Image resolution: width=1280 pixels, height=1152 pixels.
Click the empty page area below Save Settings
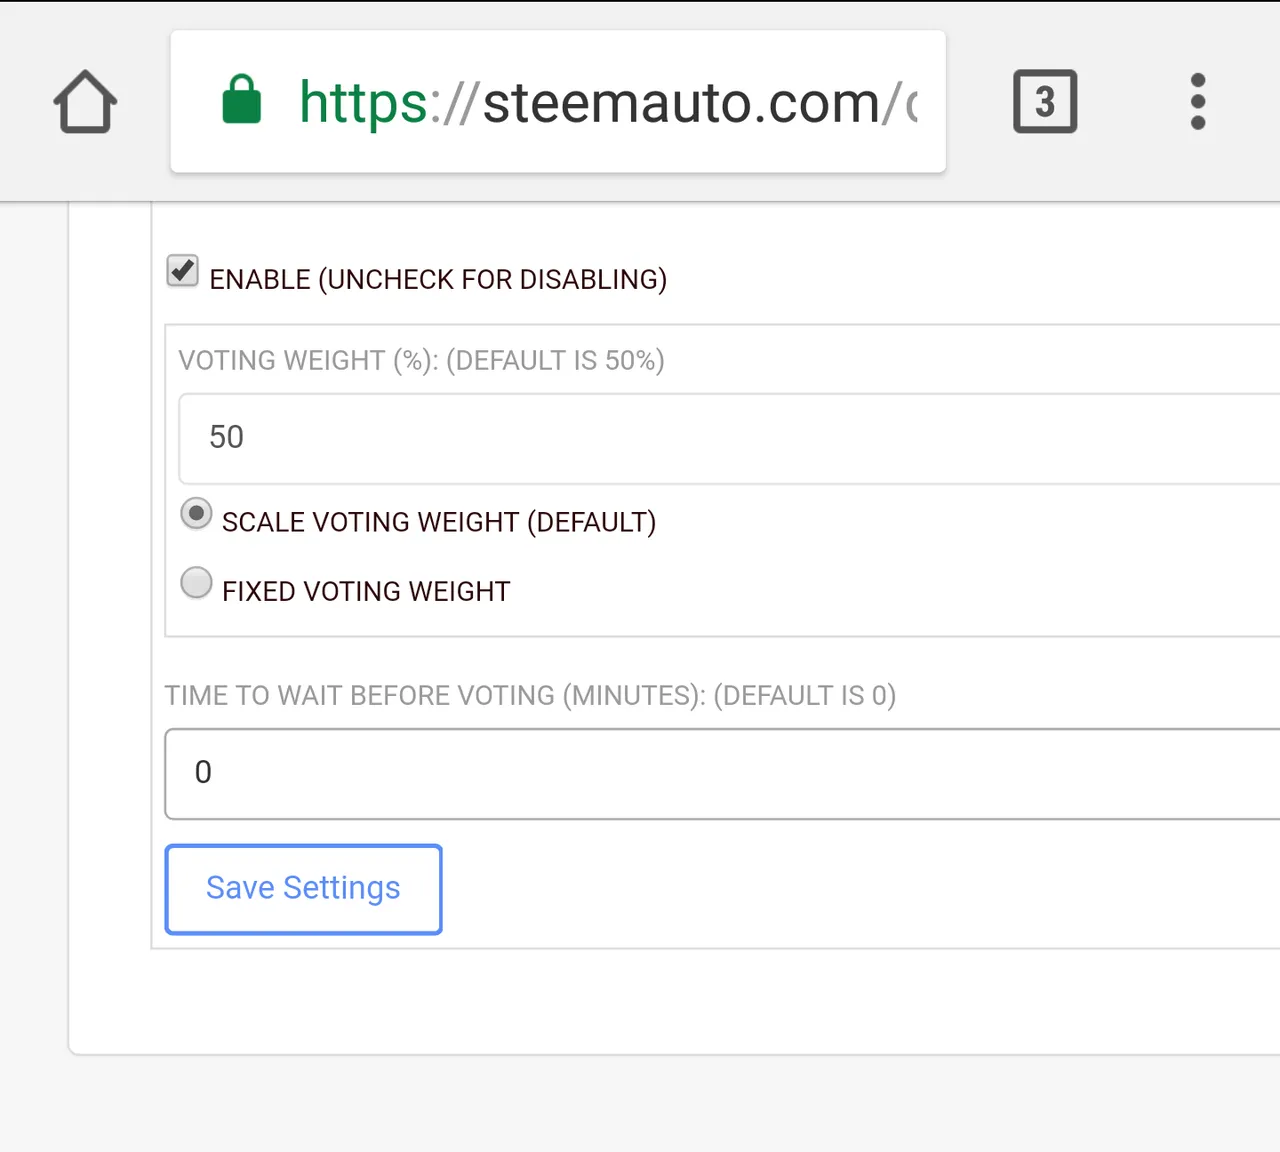click(x=700, y=1000)
